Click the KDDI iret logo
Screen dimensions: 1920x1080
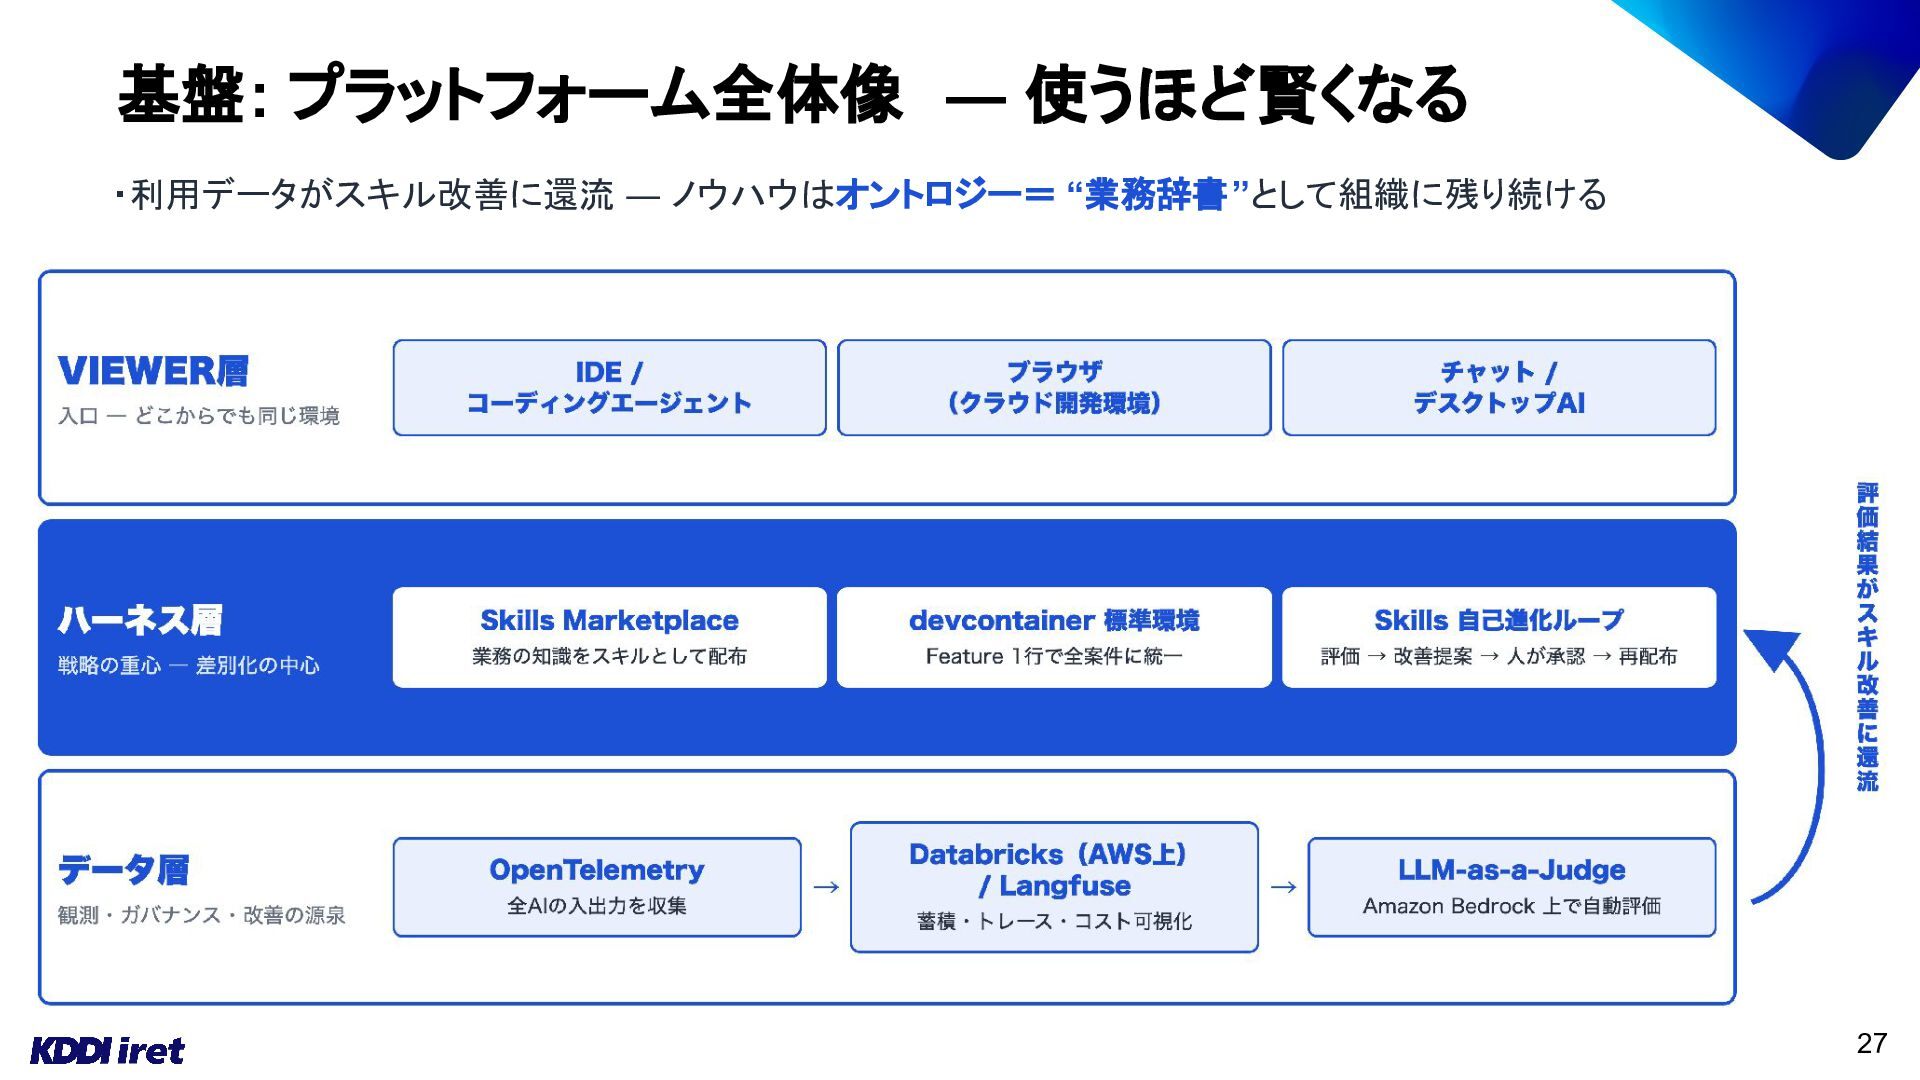pos(107,1050)
